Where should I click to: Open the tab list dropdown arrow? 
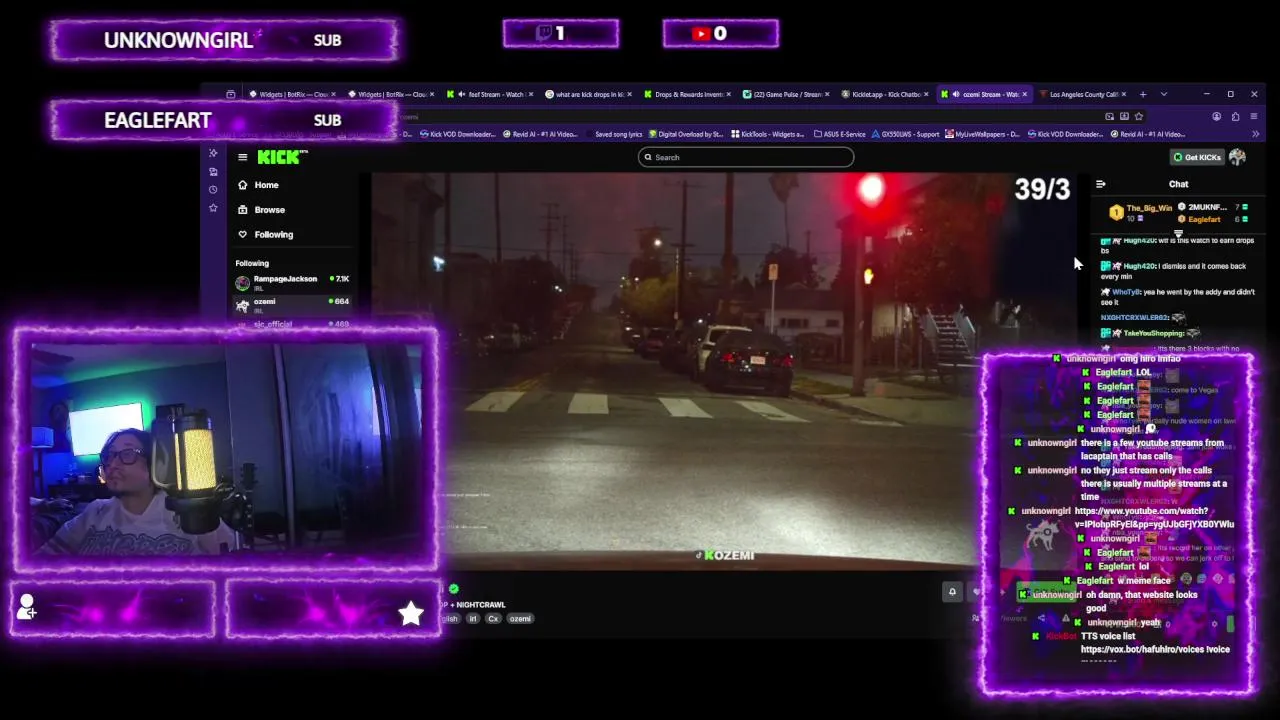1163,94
